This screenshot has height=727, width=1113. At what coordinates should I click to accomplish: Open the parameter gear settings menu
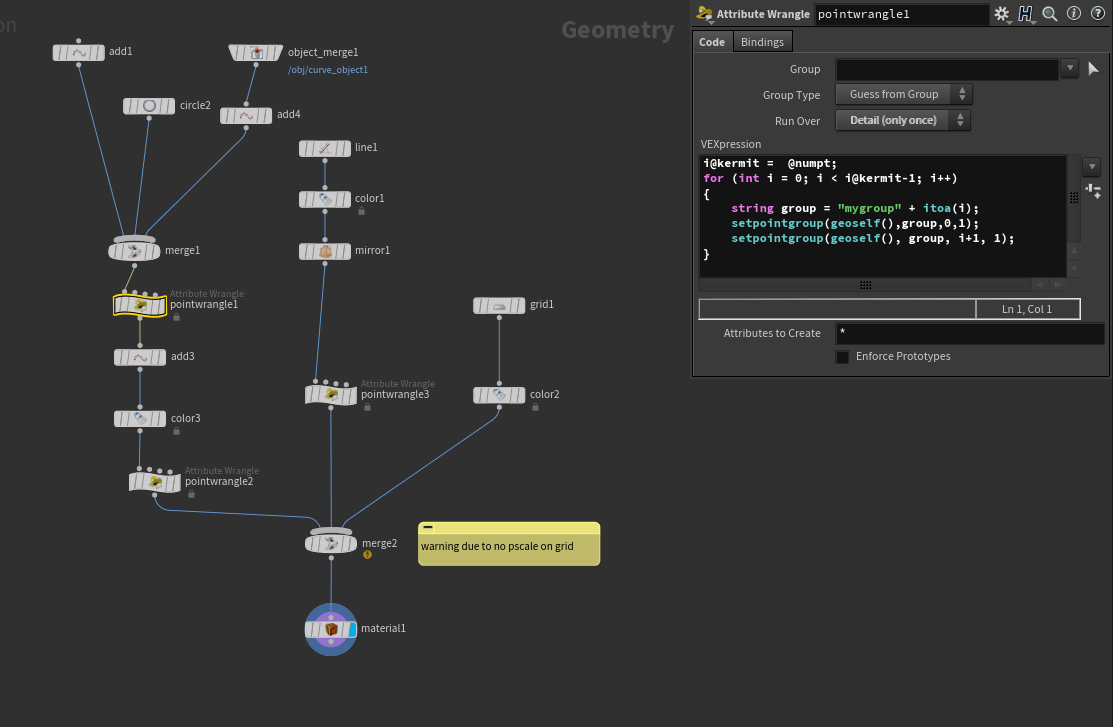click(1001, 14)
